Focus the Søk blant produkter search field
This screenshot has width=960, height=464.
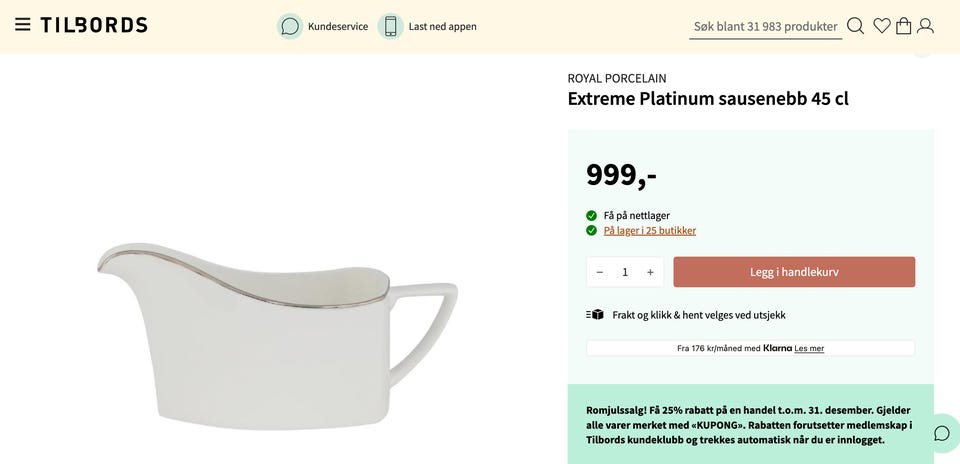tap(765, 27)
